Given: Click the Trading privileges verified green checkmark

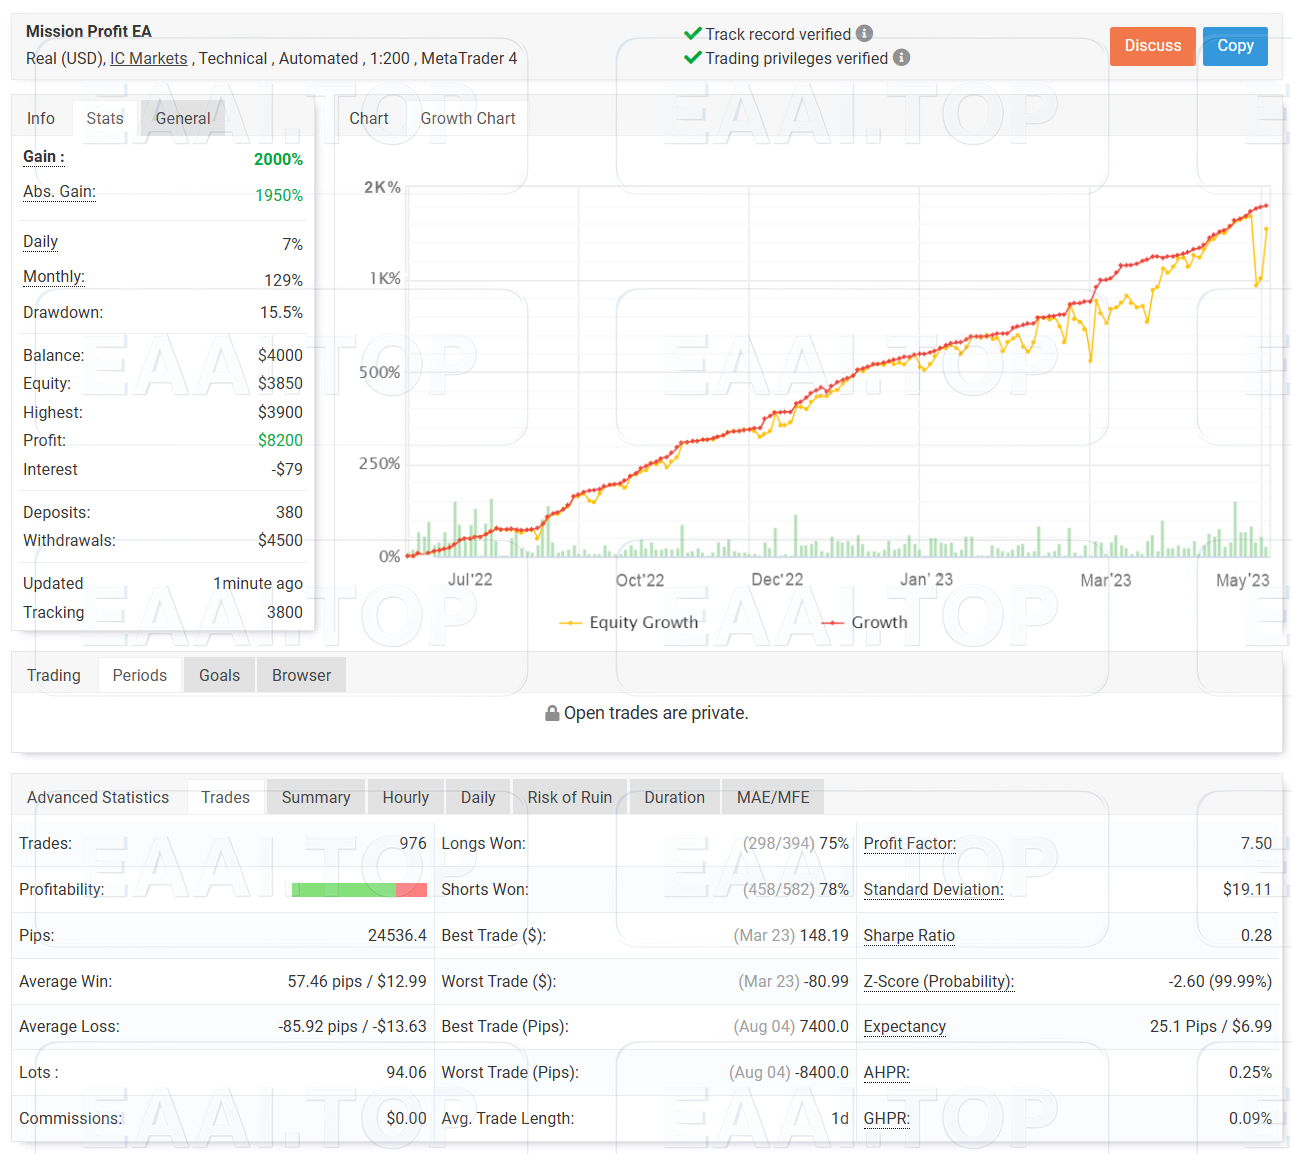Looking at the screenshot, I should [x=692, y=57].
